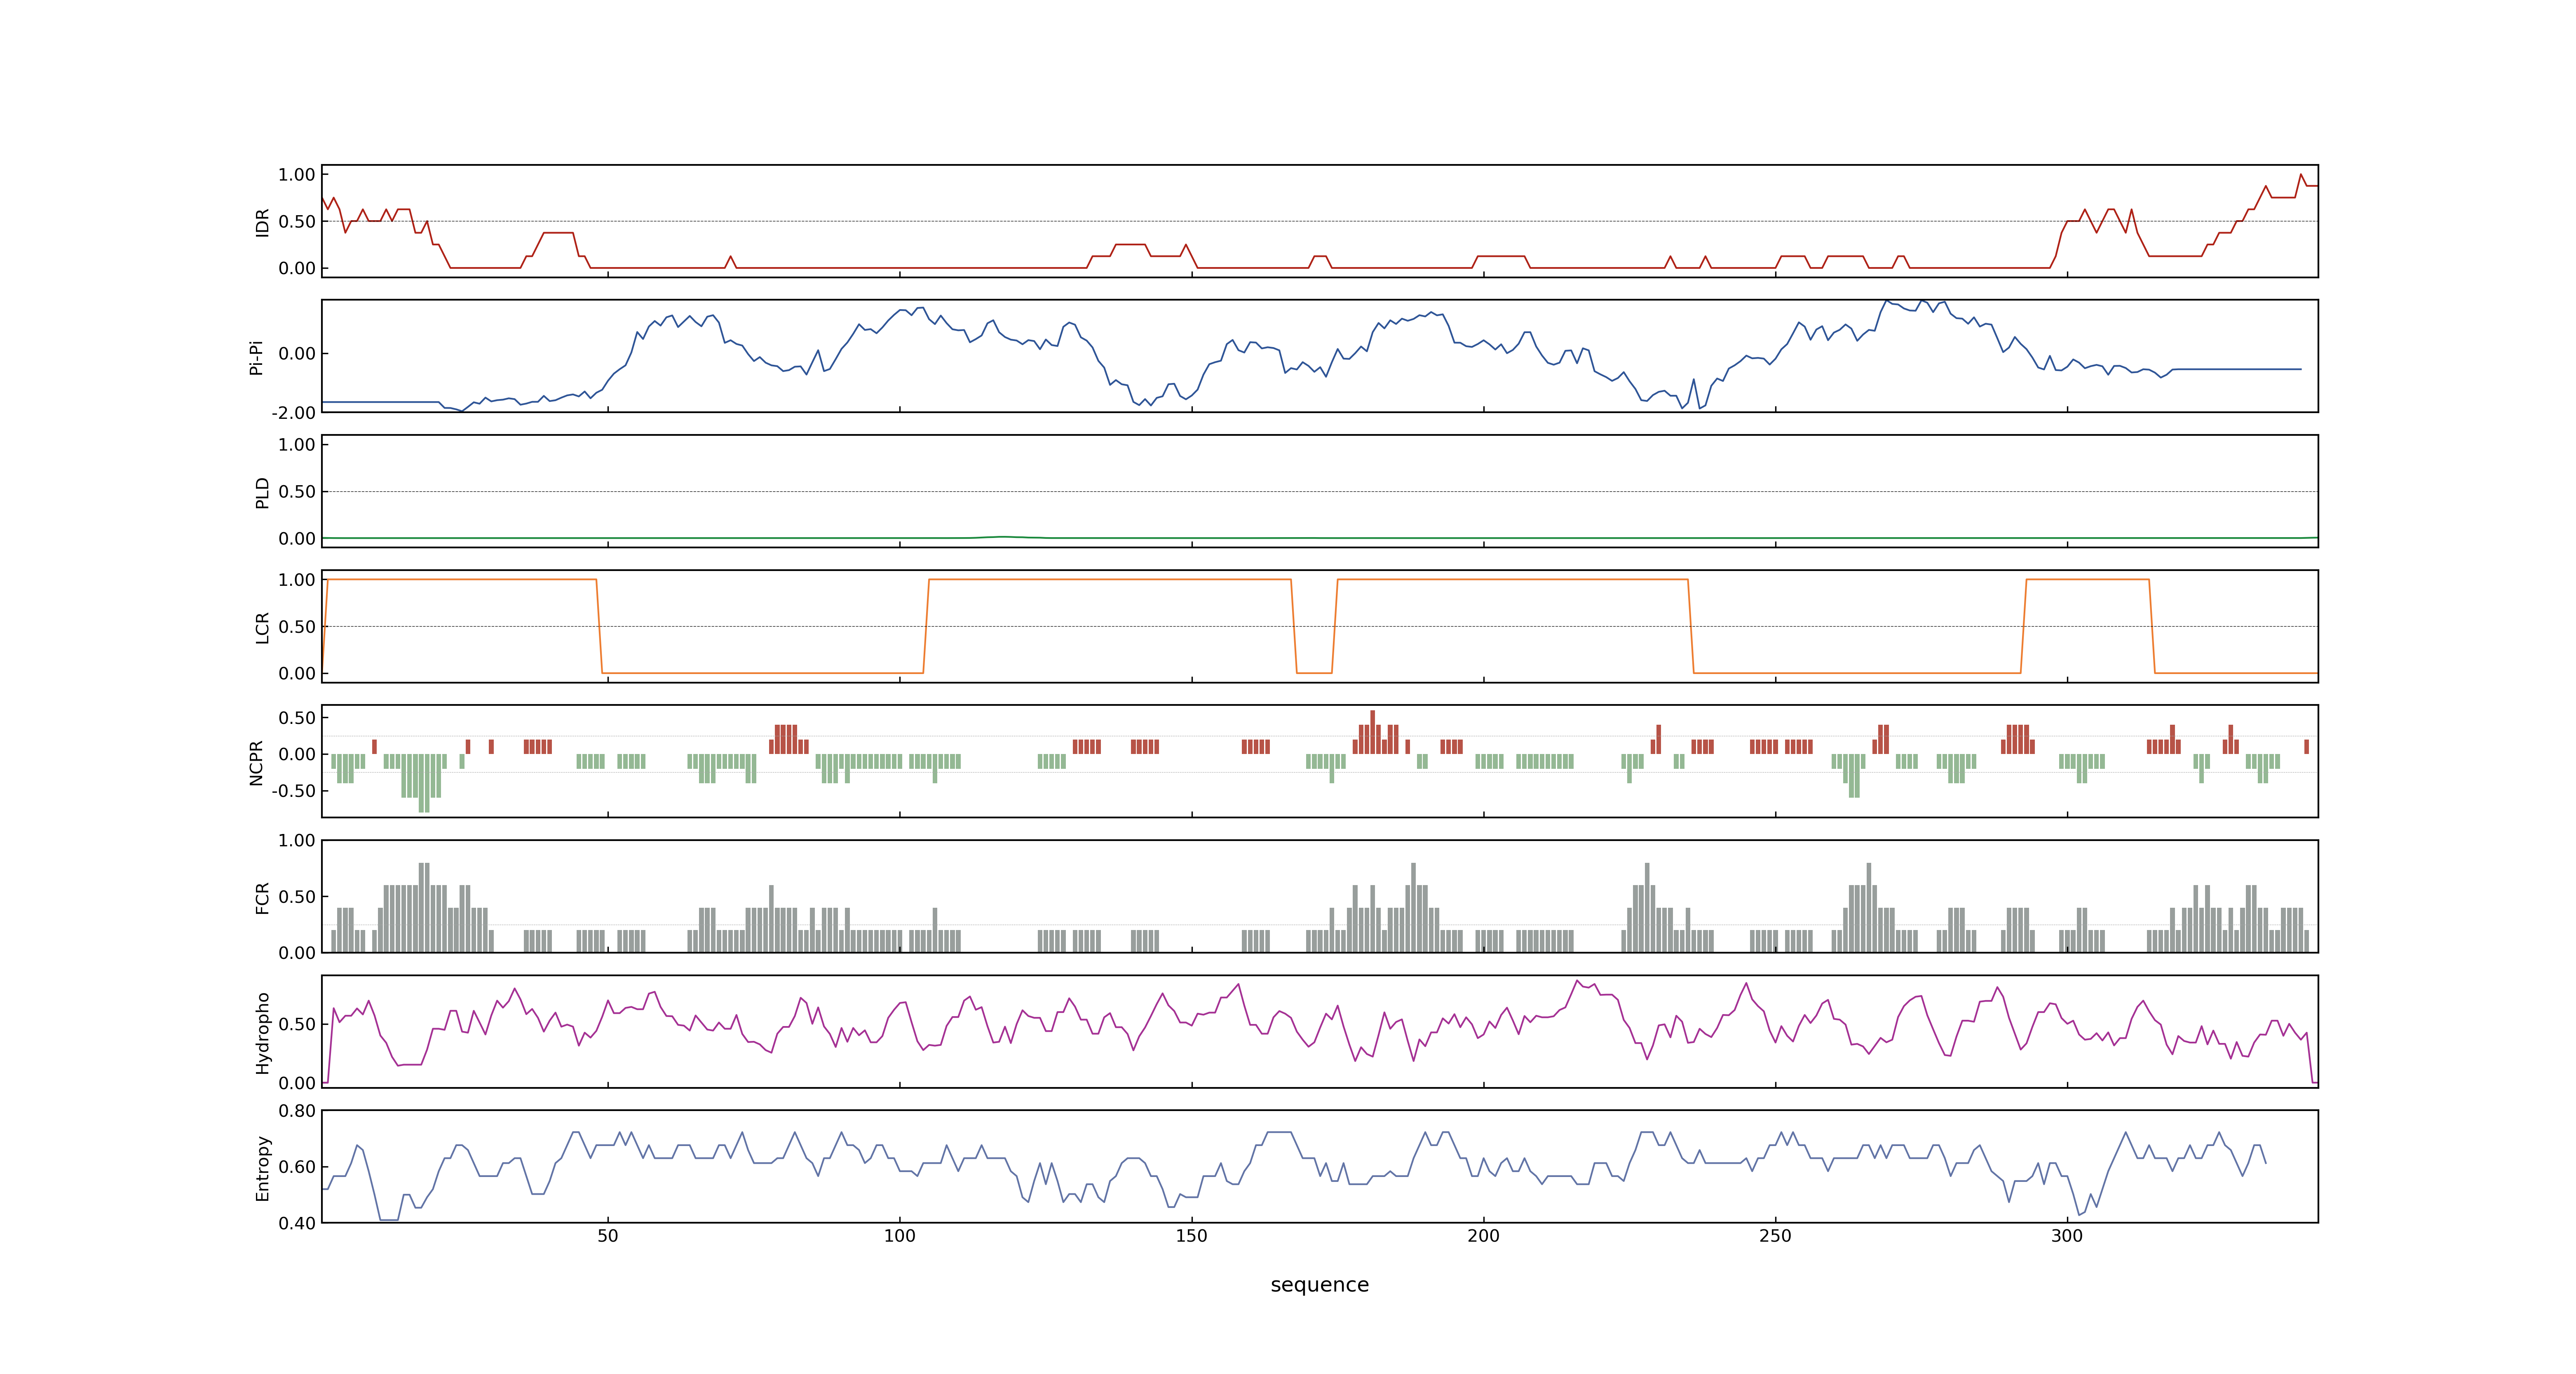
Task: Click the 0.00 tick of Hydropho panel
Action: tap(297, 1083)
